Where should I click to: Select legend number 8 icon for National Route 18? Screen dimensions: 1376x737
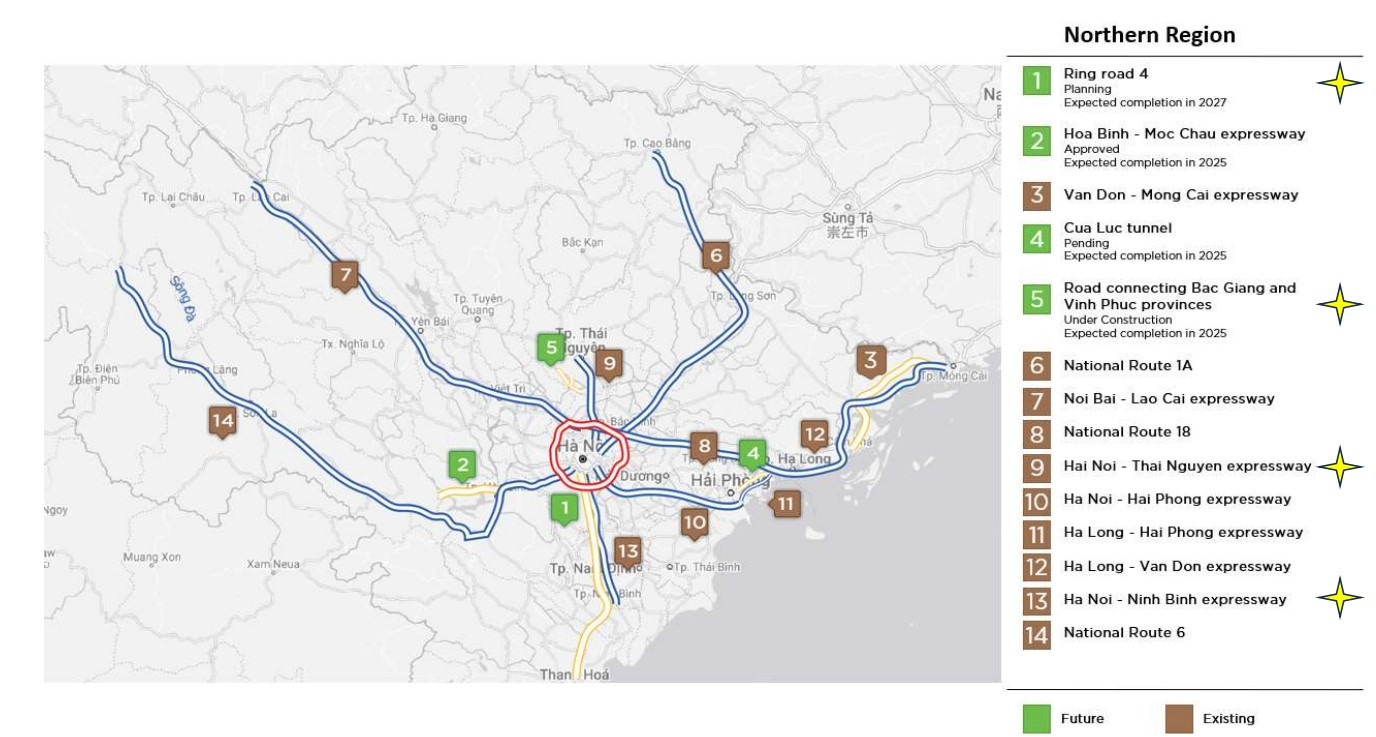1037,433
